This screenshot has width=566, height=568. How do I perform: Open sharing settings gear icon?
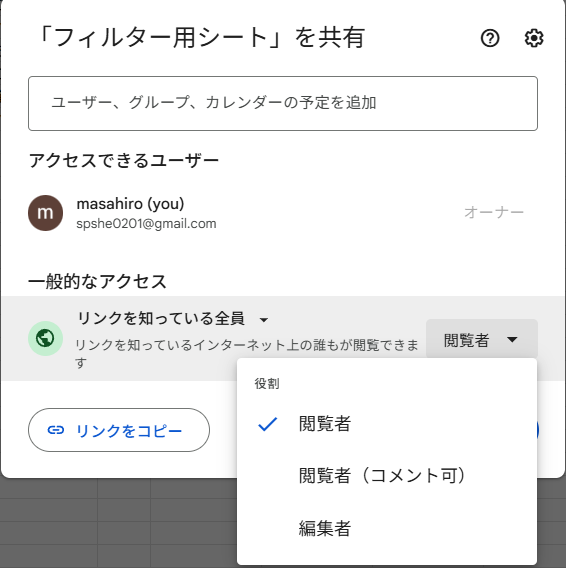(x=534, y=38)
